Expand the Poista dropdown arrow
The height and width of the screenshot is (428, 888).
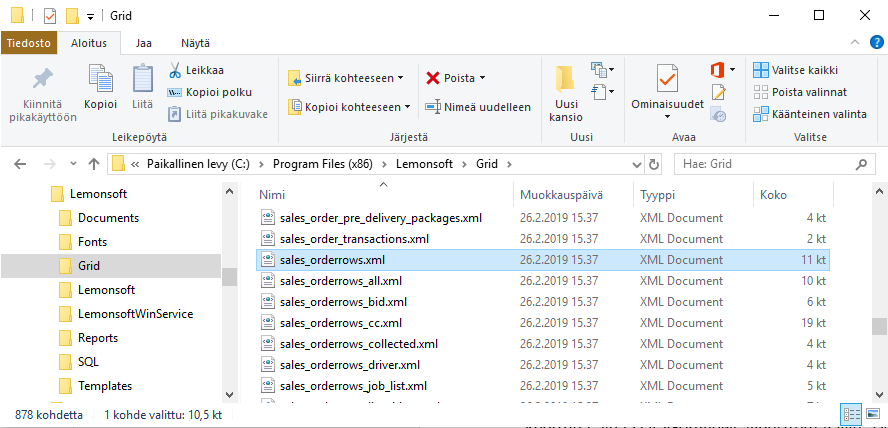pos(483,78)
